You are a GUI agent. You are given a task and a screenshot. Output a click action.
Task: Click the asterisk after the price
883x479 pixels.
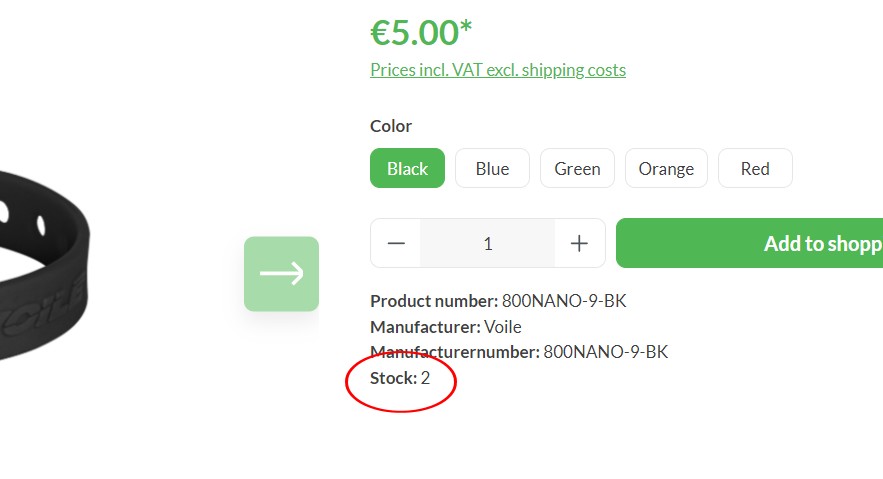466,28
